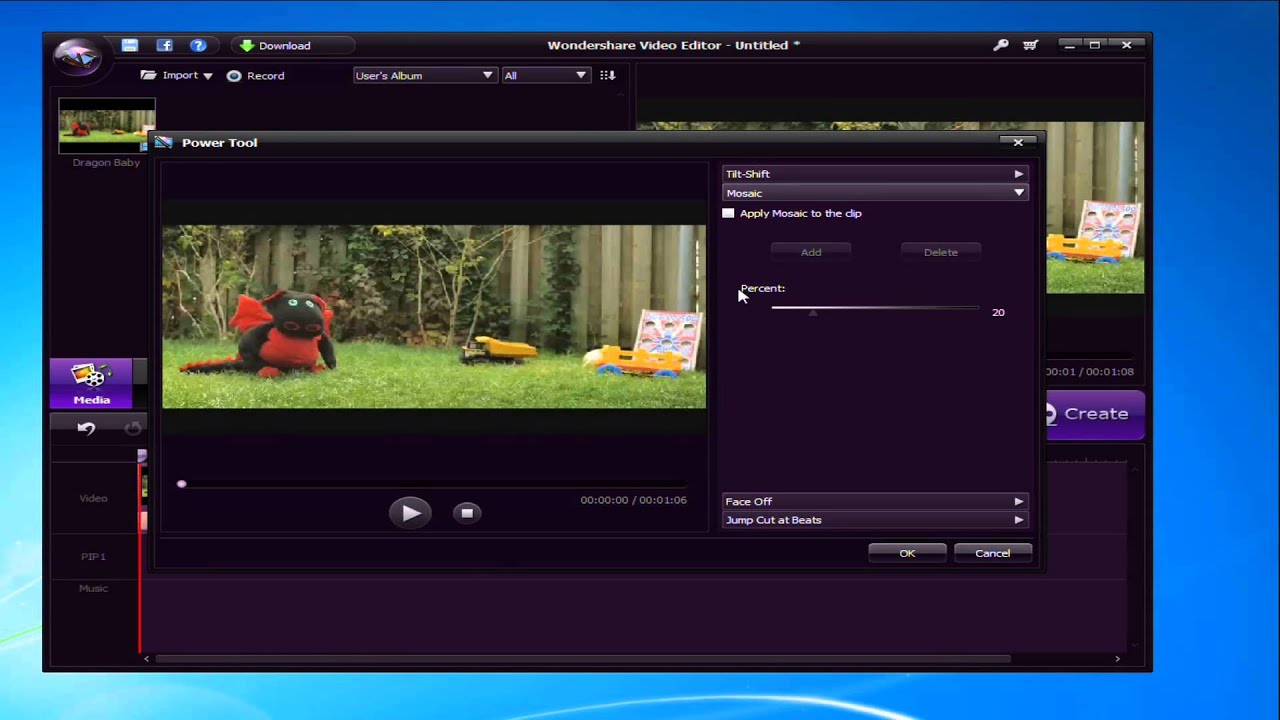Click the Delete mosaic button
Screen dimensions: 1280x720
pyautogui.click(x=940, y=252)
